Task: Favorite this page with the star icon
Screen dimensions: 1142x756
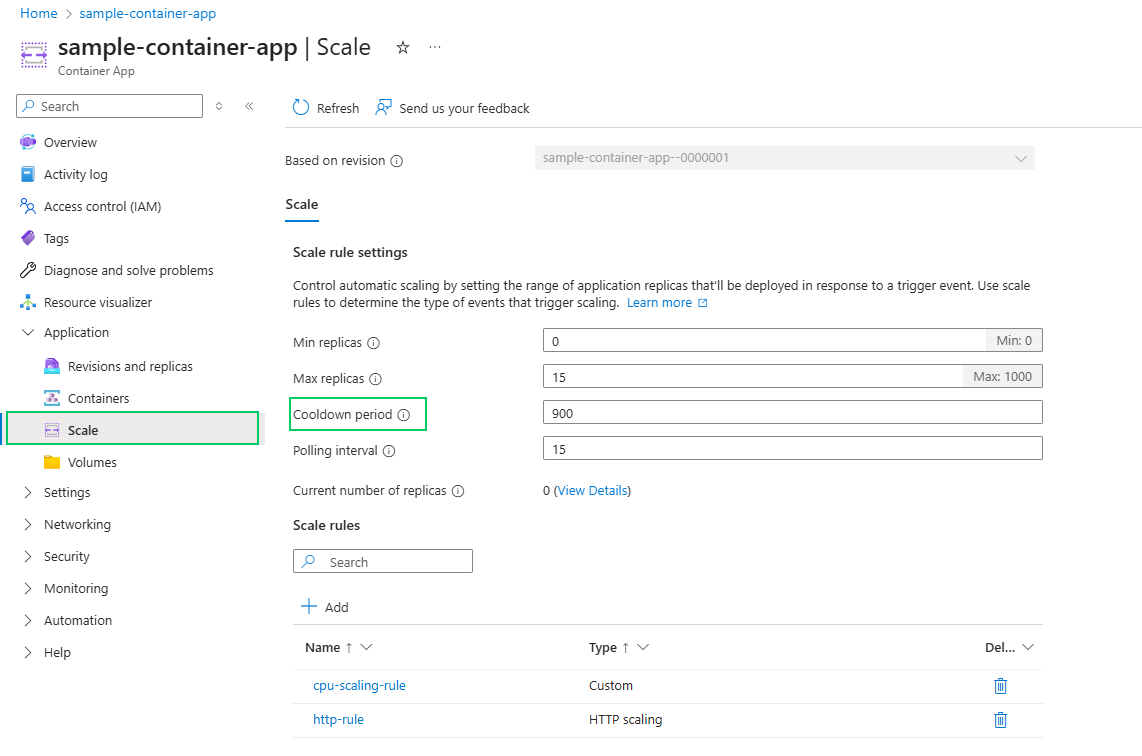Action: (x=403, y=47)
